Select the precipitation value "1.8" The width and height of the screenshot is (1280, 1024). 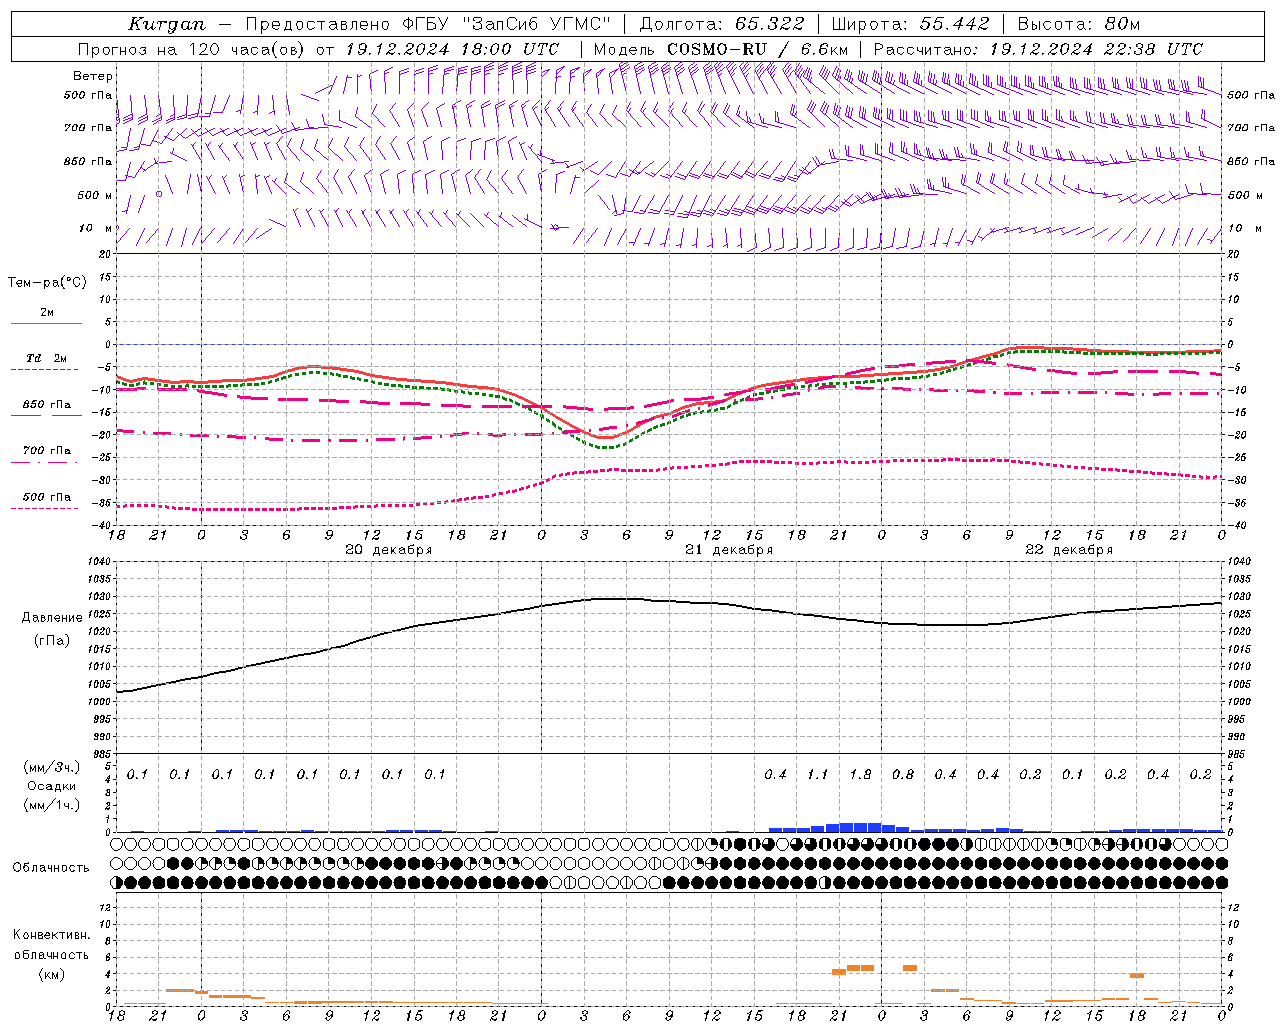click(860, 774)
